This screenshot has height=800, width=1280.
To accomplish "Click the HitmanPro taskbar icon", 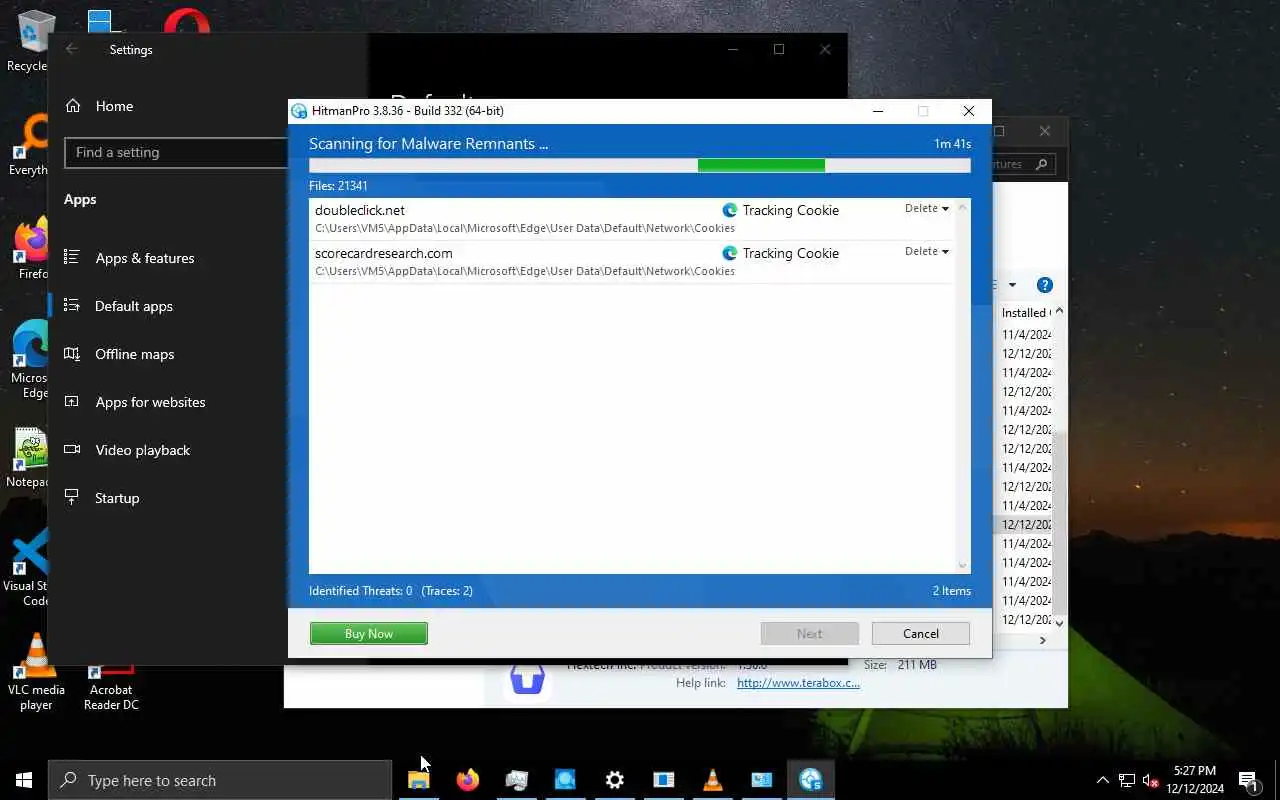I will point(811,780).
